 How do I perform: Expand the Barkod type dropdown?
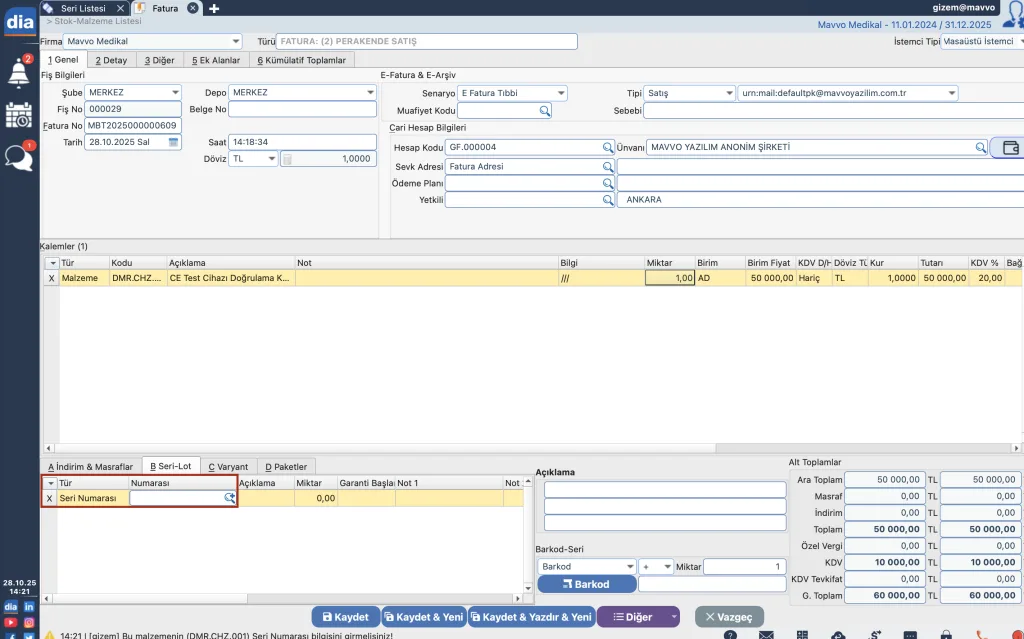point(628,567)
